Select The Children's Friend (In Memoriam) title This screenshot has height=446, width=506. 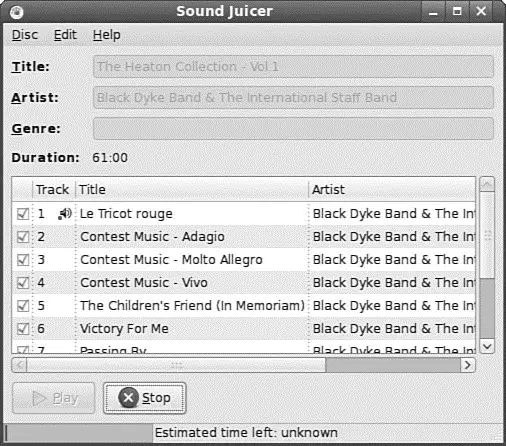tap(192, 306)
